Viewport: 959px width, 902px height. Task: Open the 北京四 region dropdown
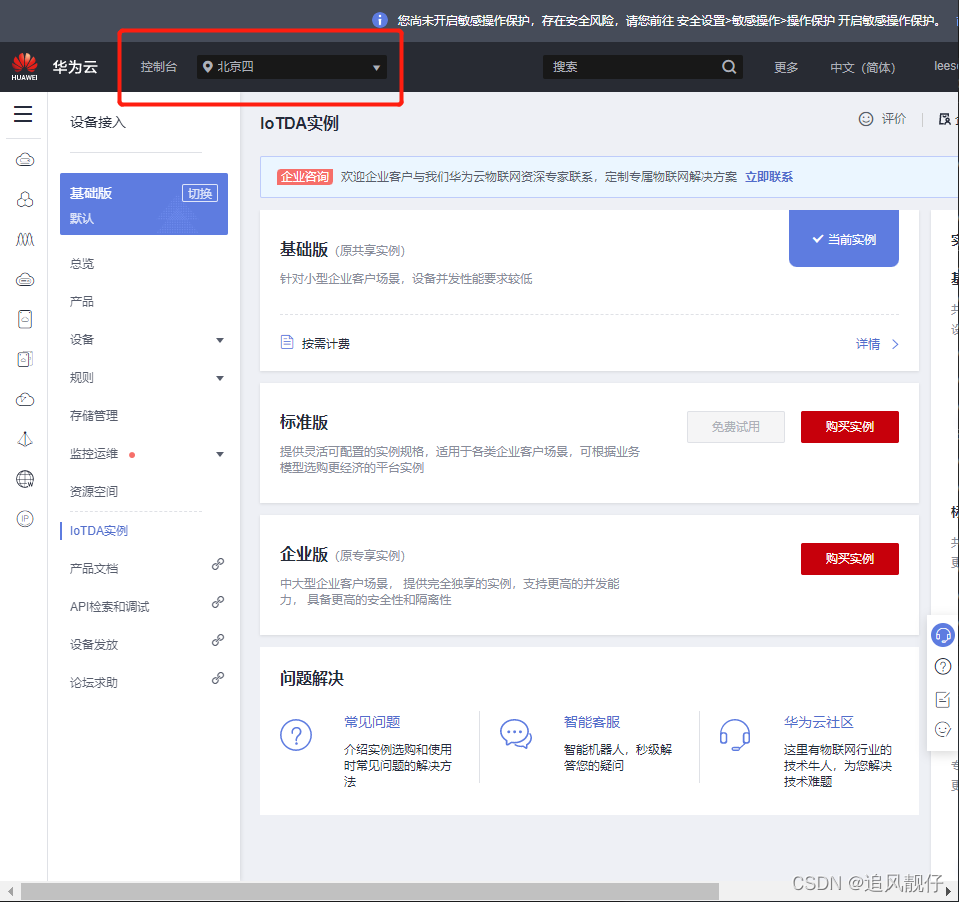click(292, 67)
